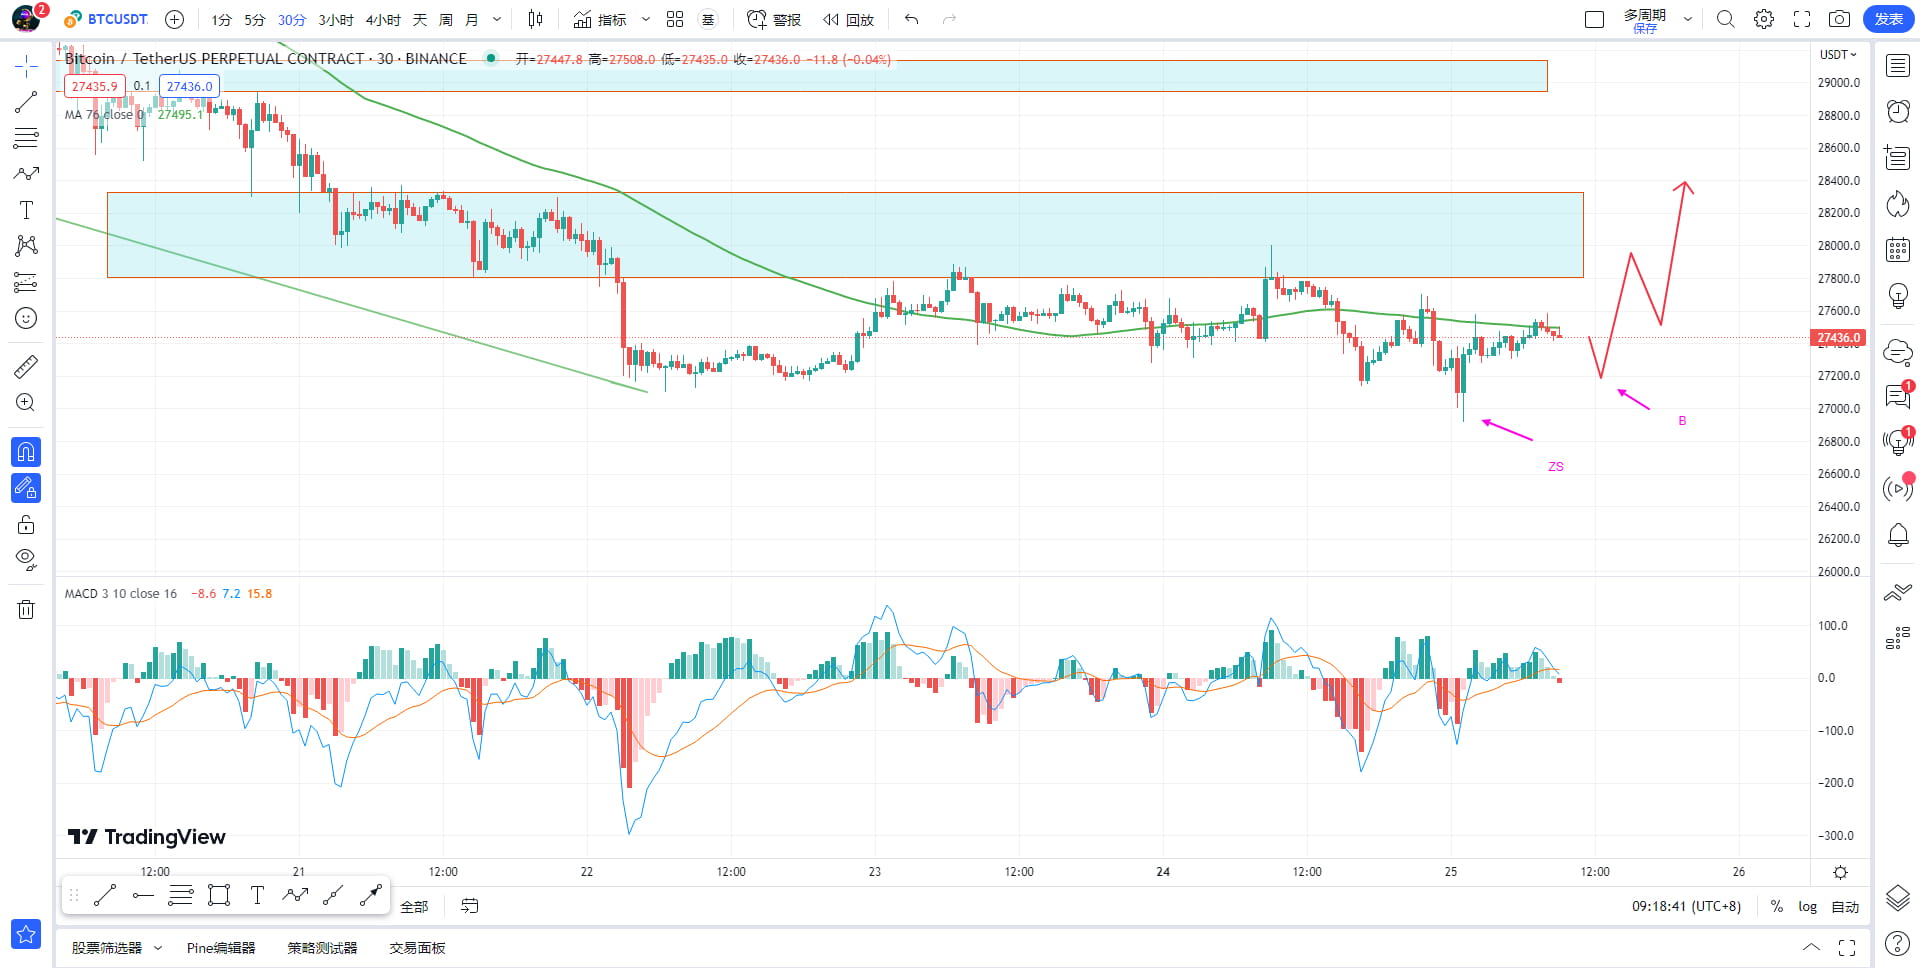
Task: Open the 交易面板 tab
Action: click(417, 948)
